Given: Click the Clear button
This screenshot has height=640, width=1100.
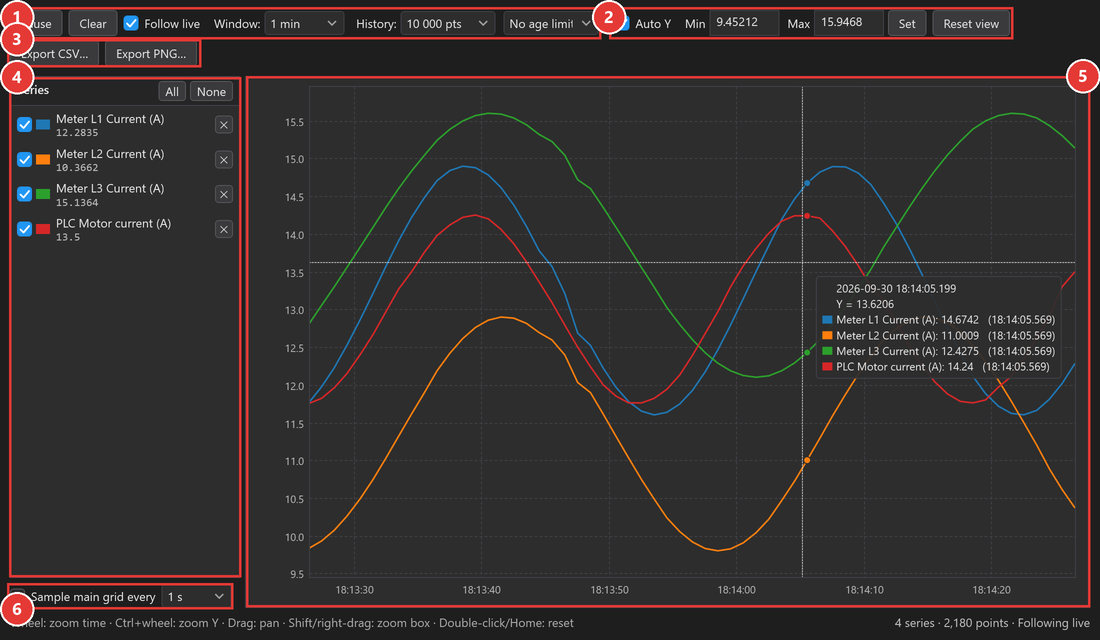Looking at the screenshot, I should click(x=93, y=24).
